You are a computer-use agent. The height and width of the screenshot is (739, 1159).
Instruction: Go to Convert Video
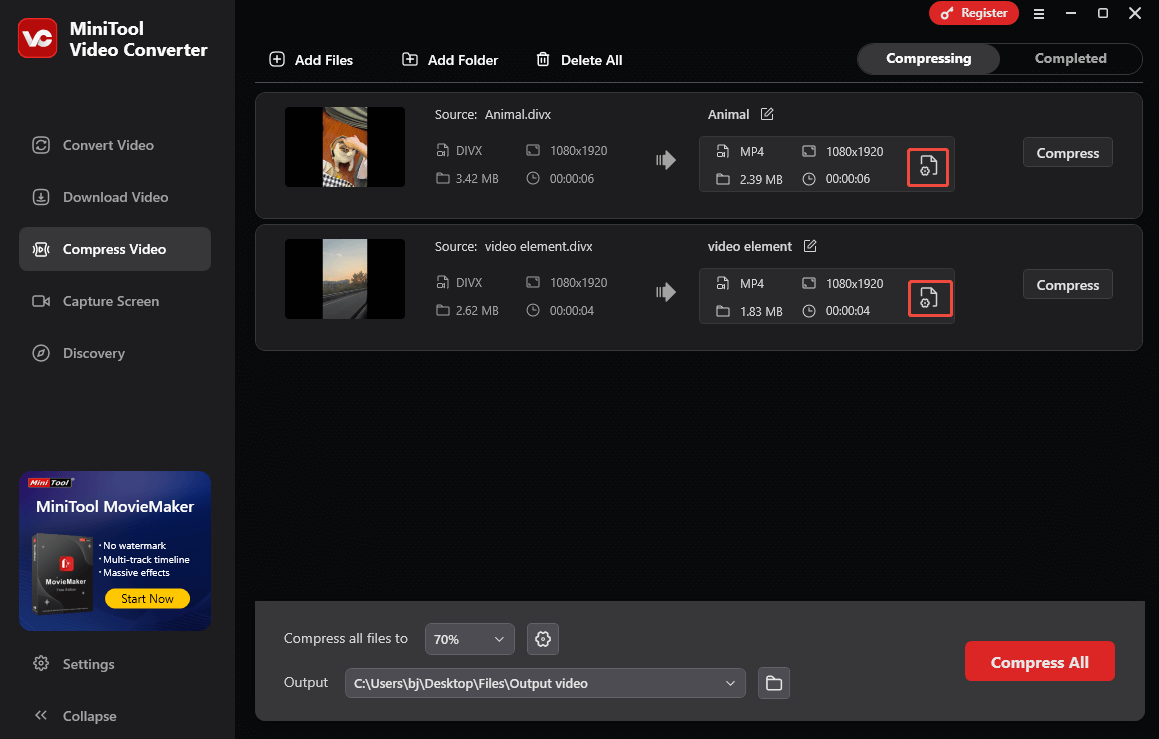115,146
